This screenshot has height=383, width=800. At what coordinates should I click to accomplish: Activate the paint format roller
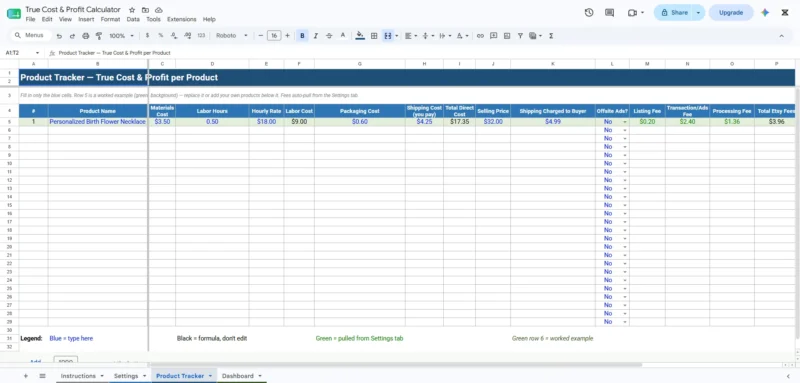[x=99, y=36]
